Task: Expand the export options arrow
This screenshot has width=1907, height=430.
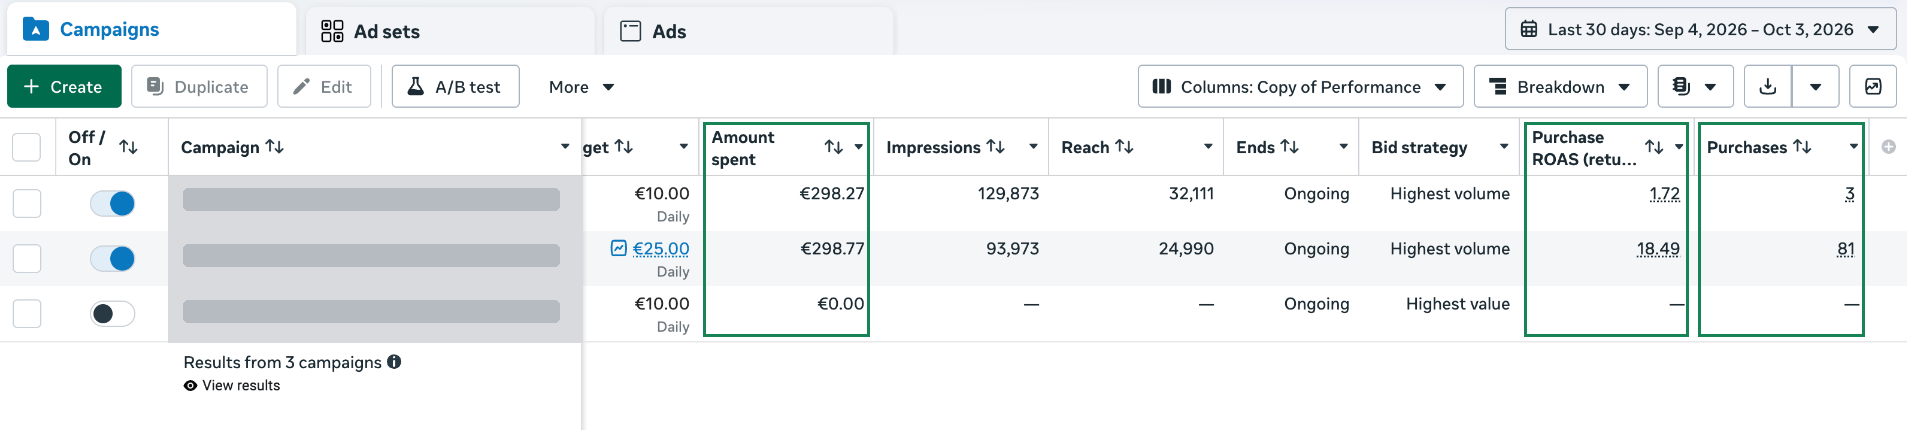Action: 1816,87
